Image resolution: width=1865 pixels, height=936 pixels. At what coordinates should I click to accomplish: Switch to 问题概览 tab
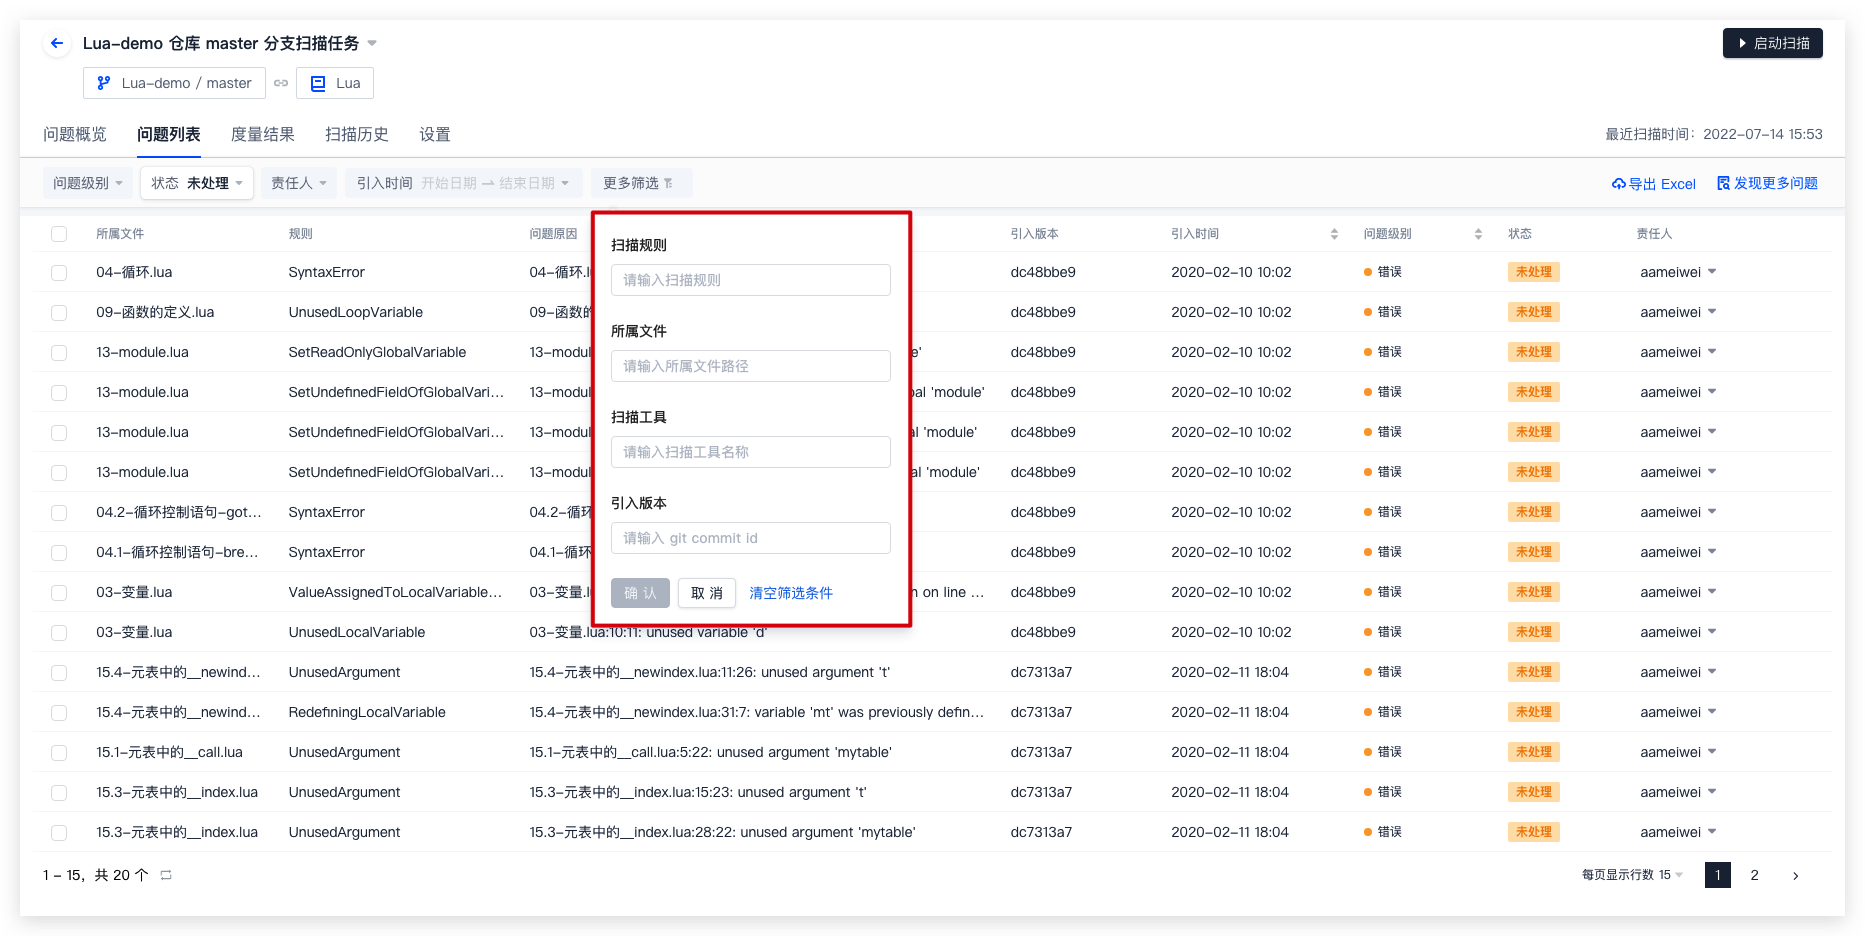[75, 134]
